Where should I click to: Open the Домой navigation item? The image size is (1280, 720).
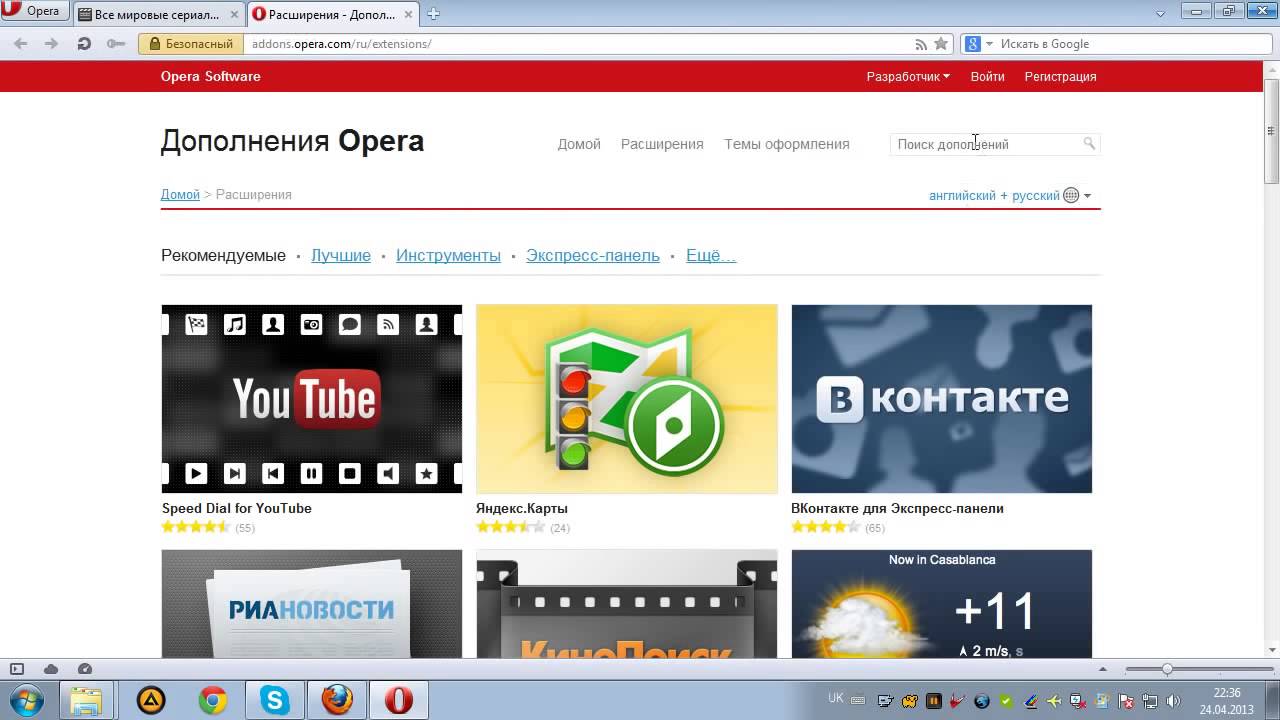point(579,144)
